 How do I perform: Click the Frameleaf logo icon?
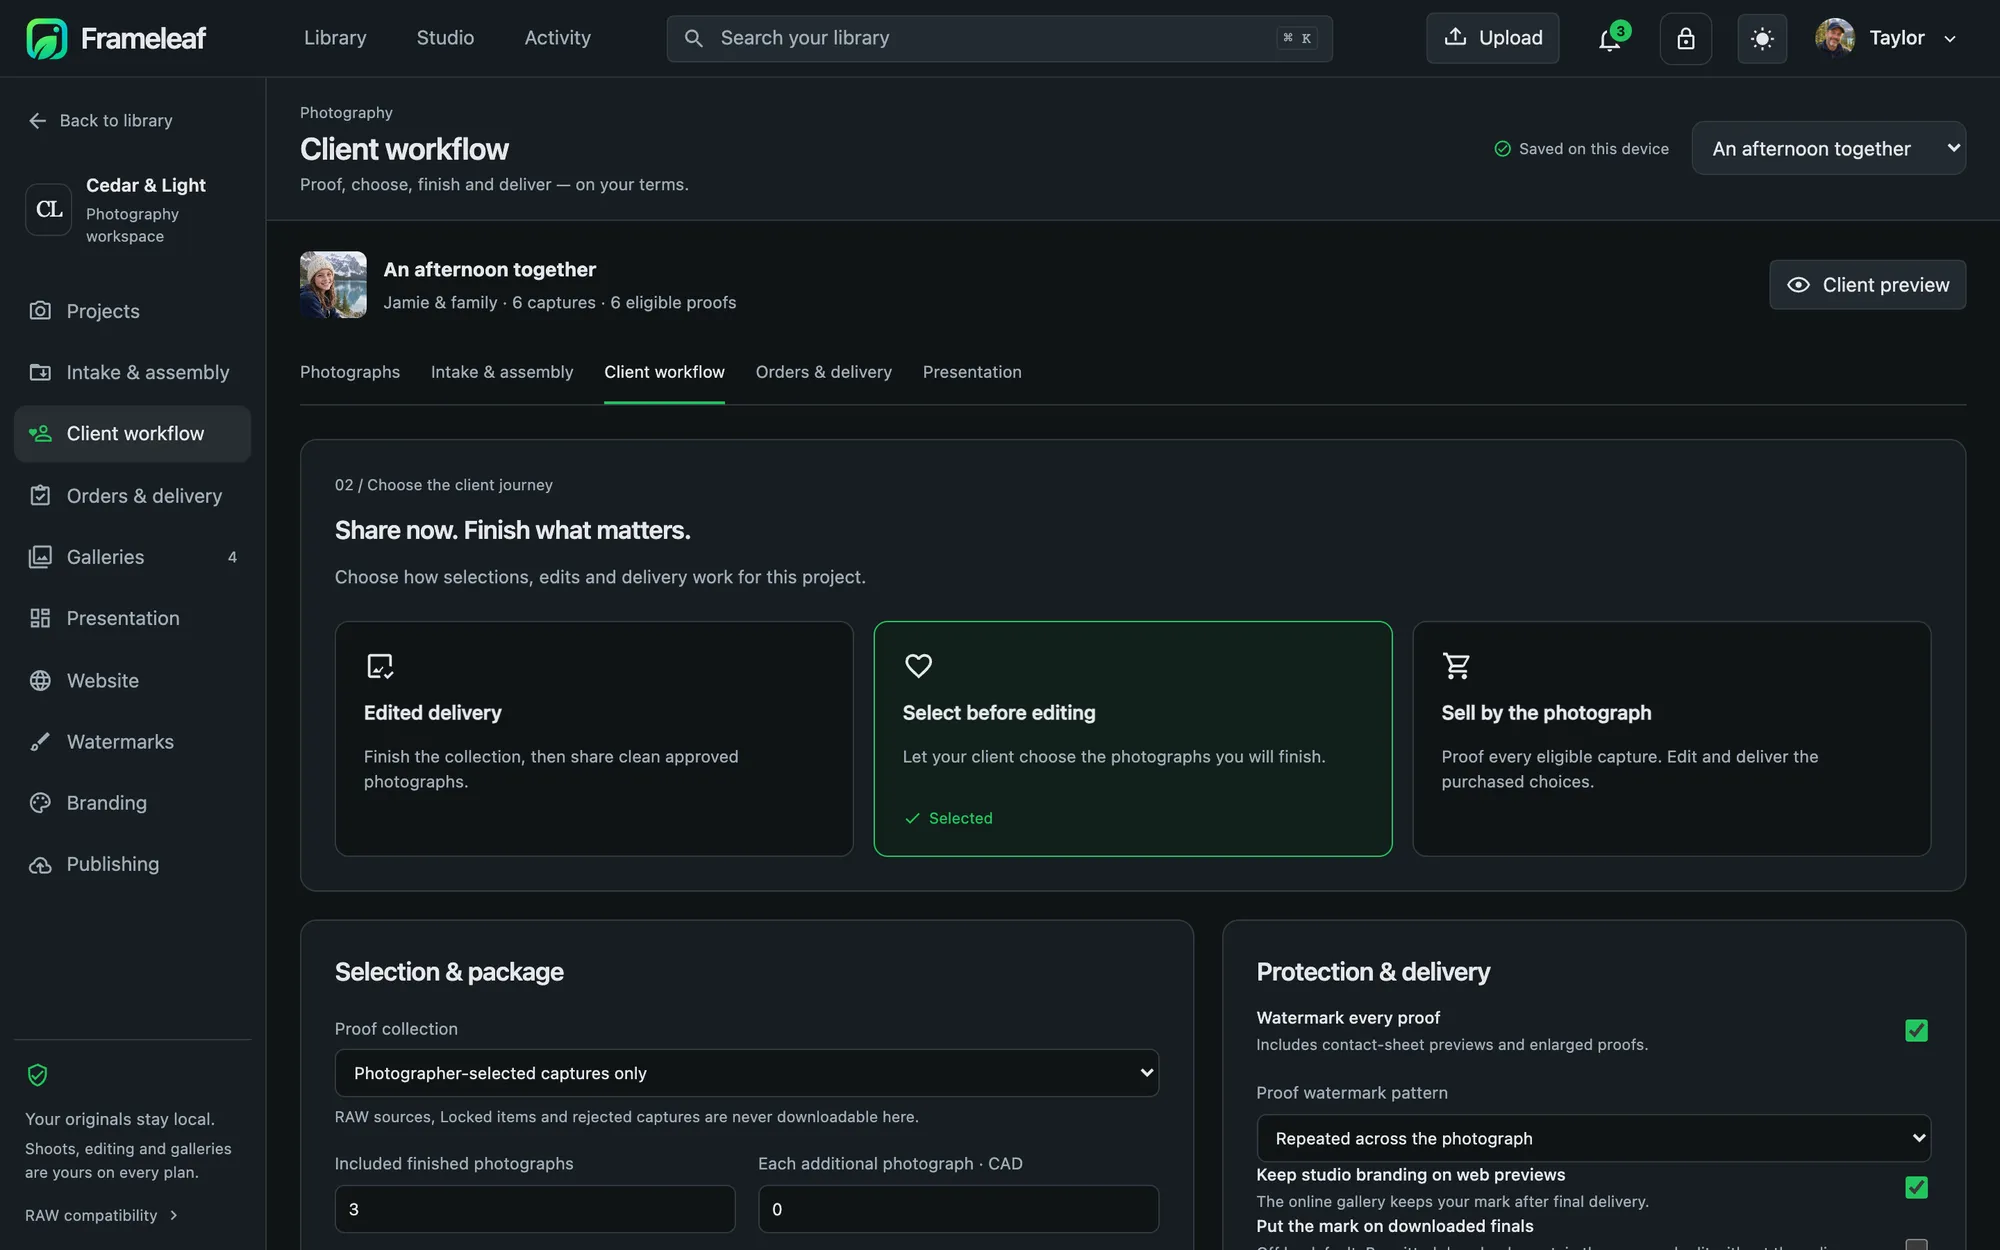[46, 38]
